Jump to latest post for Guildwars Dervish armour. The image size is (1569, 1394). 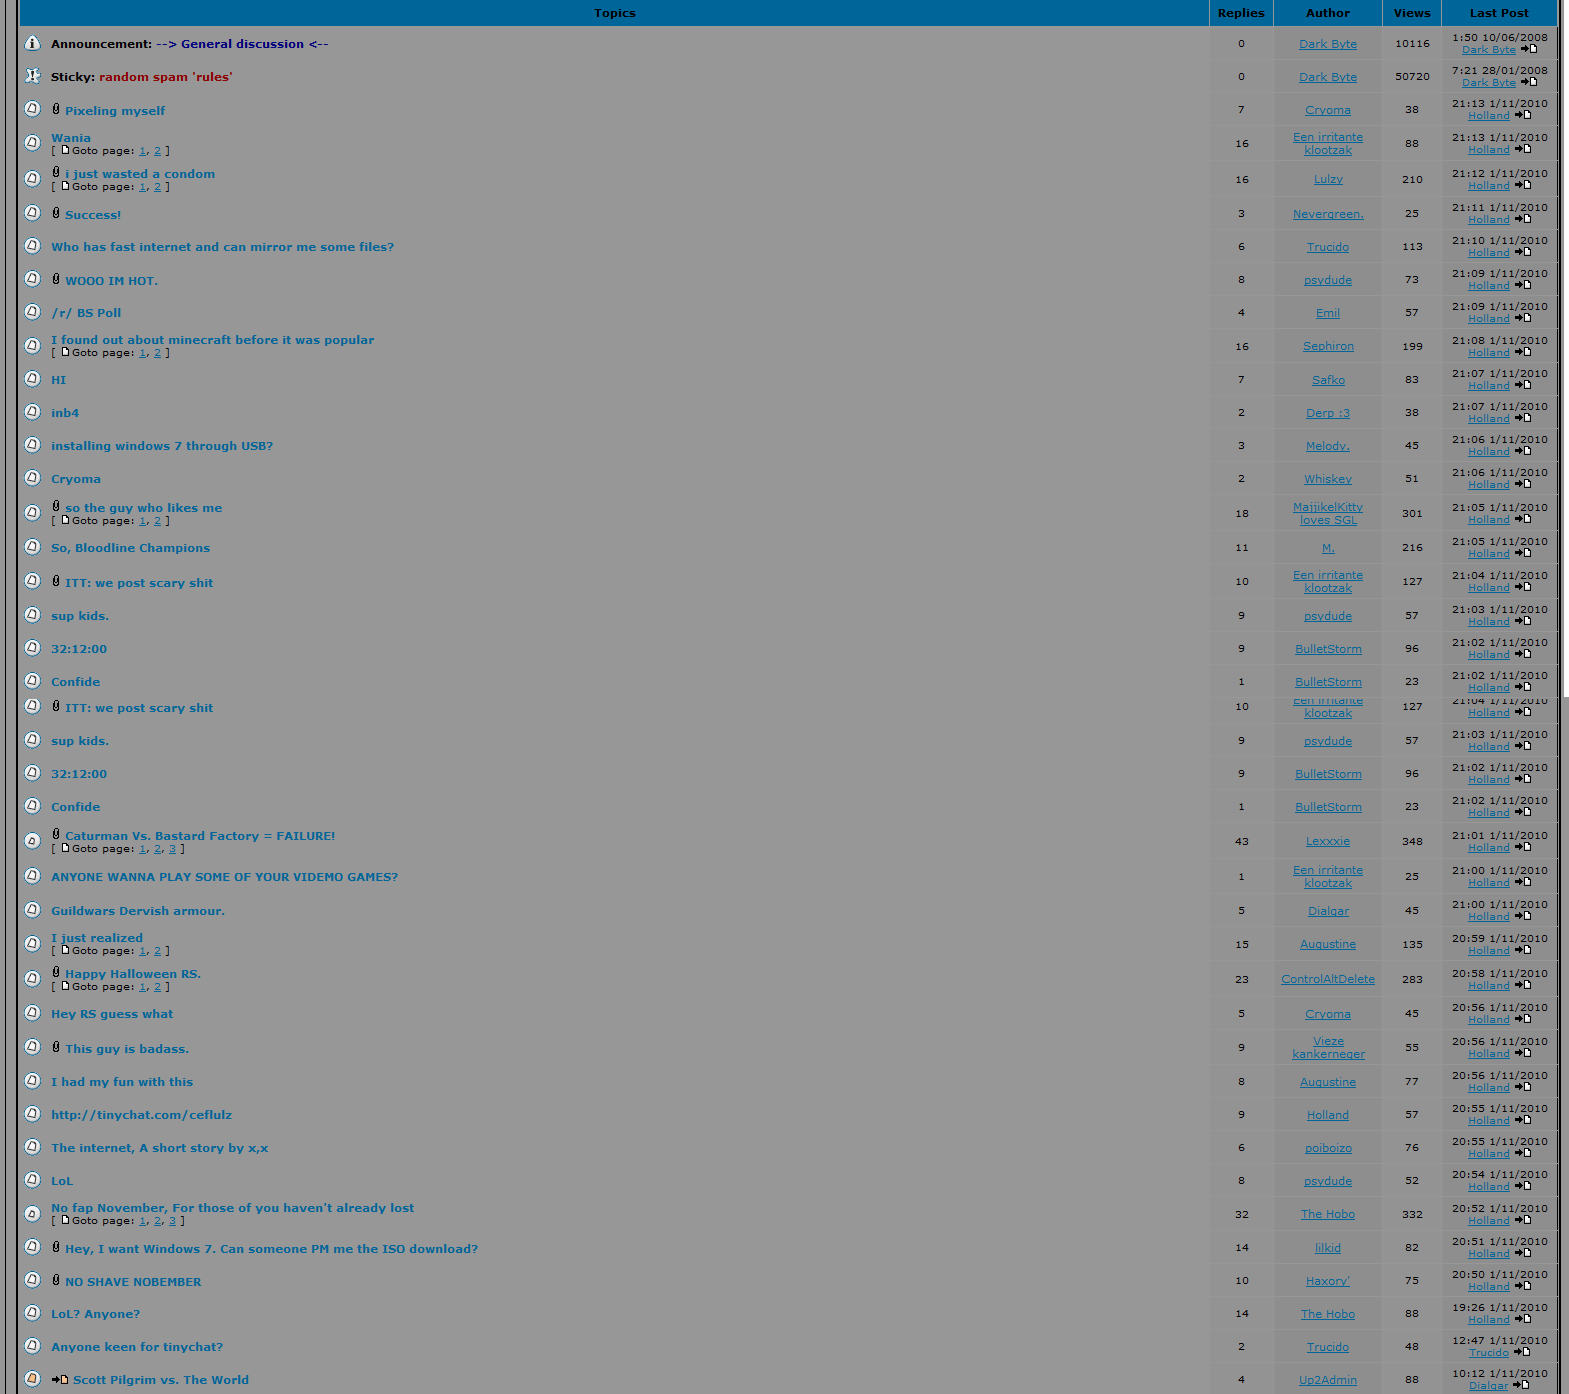(x=1523, y=916)
